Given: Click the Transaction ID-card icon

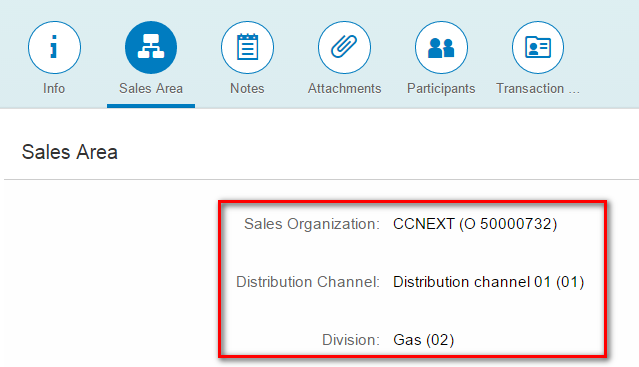Looking at the screenshot, I should pyautogui.click(x=538, y=47).
